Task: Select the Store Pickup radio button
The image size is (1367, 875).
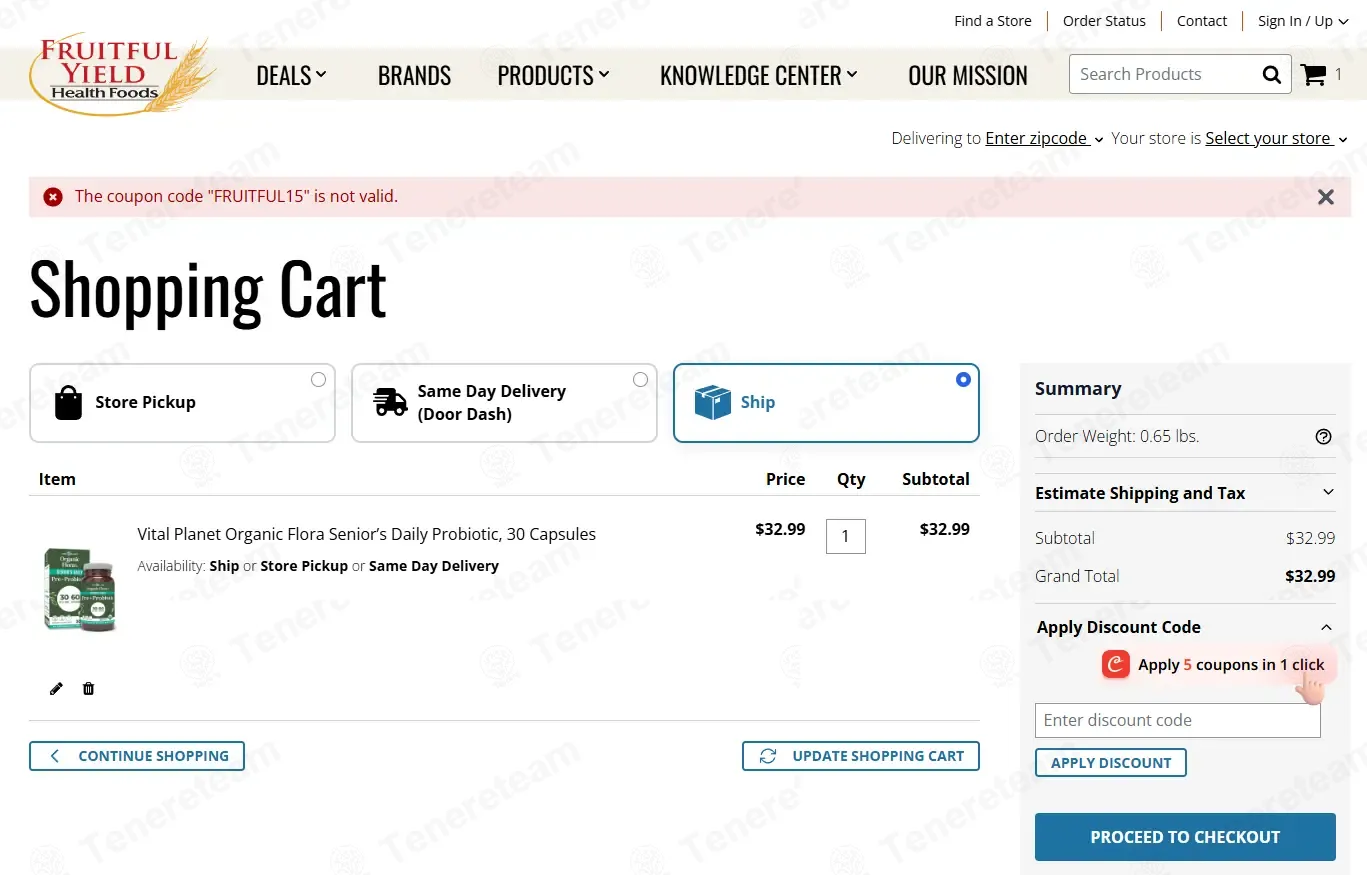Action: (318, 379)
